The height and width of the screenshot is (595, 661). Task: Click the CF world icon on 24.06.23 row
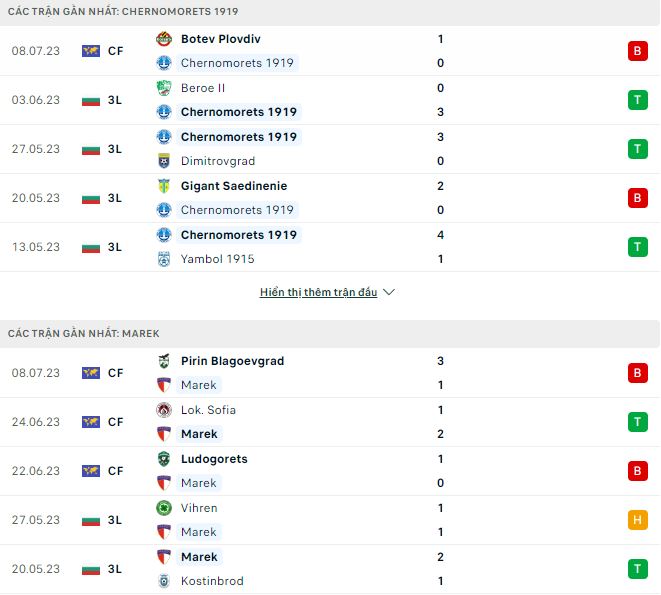[x=91, y=422]
